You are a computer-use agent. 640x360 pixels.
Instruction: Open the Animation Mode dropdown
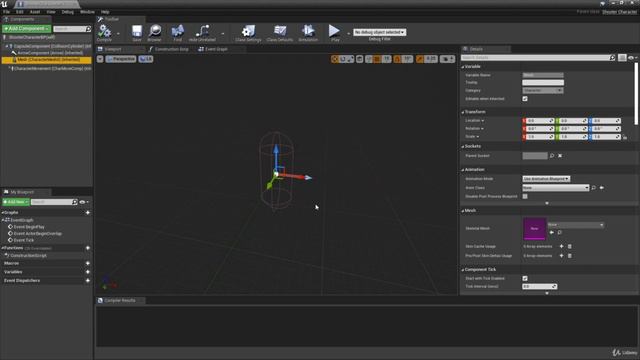[x=546, y=179]
